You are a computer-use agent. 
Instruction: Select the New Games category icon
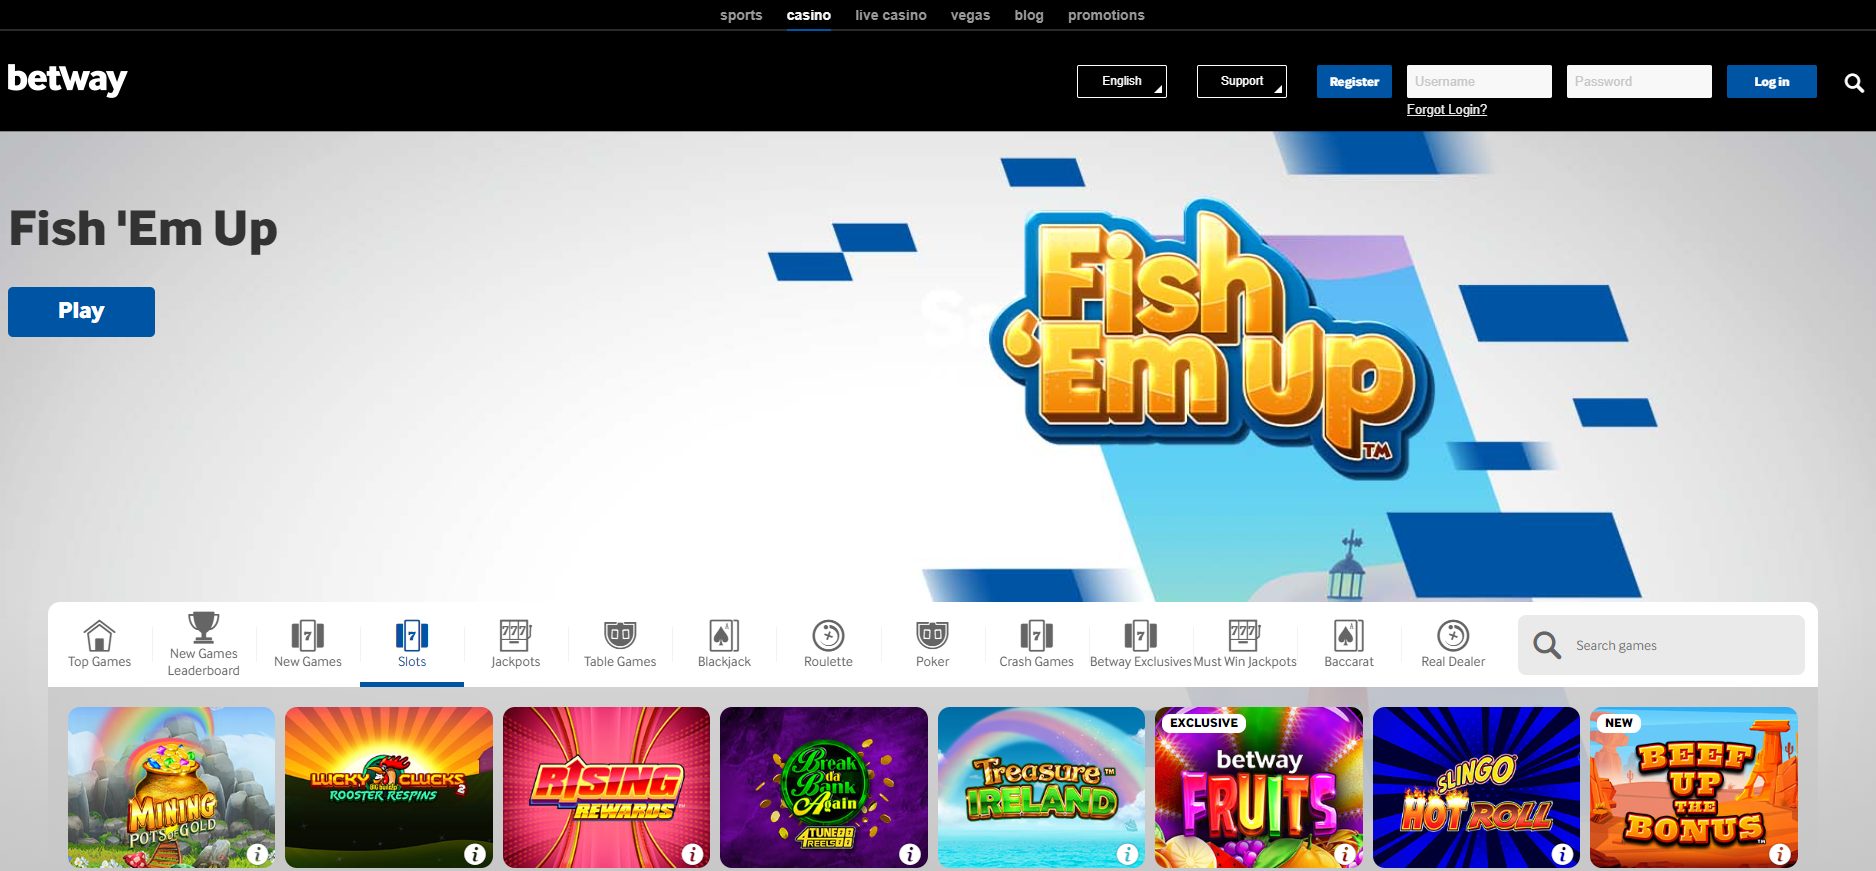click(x=307, y=636)
